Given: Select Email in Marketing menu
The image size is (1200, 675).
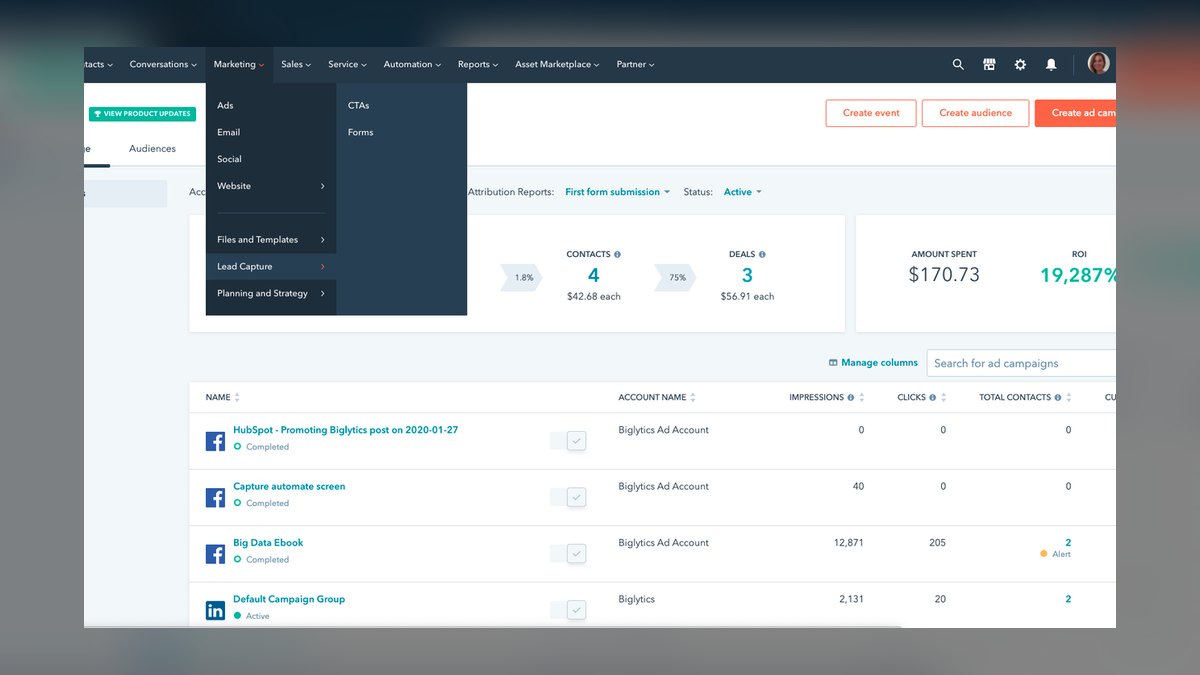Looking at the screenshot, I should click(x=271, y=132).
